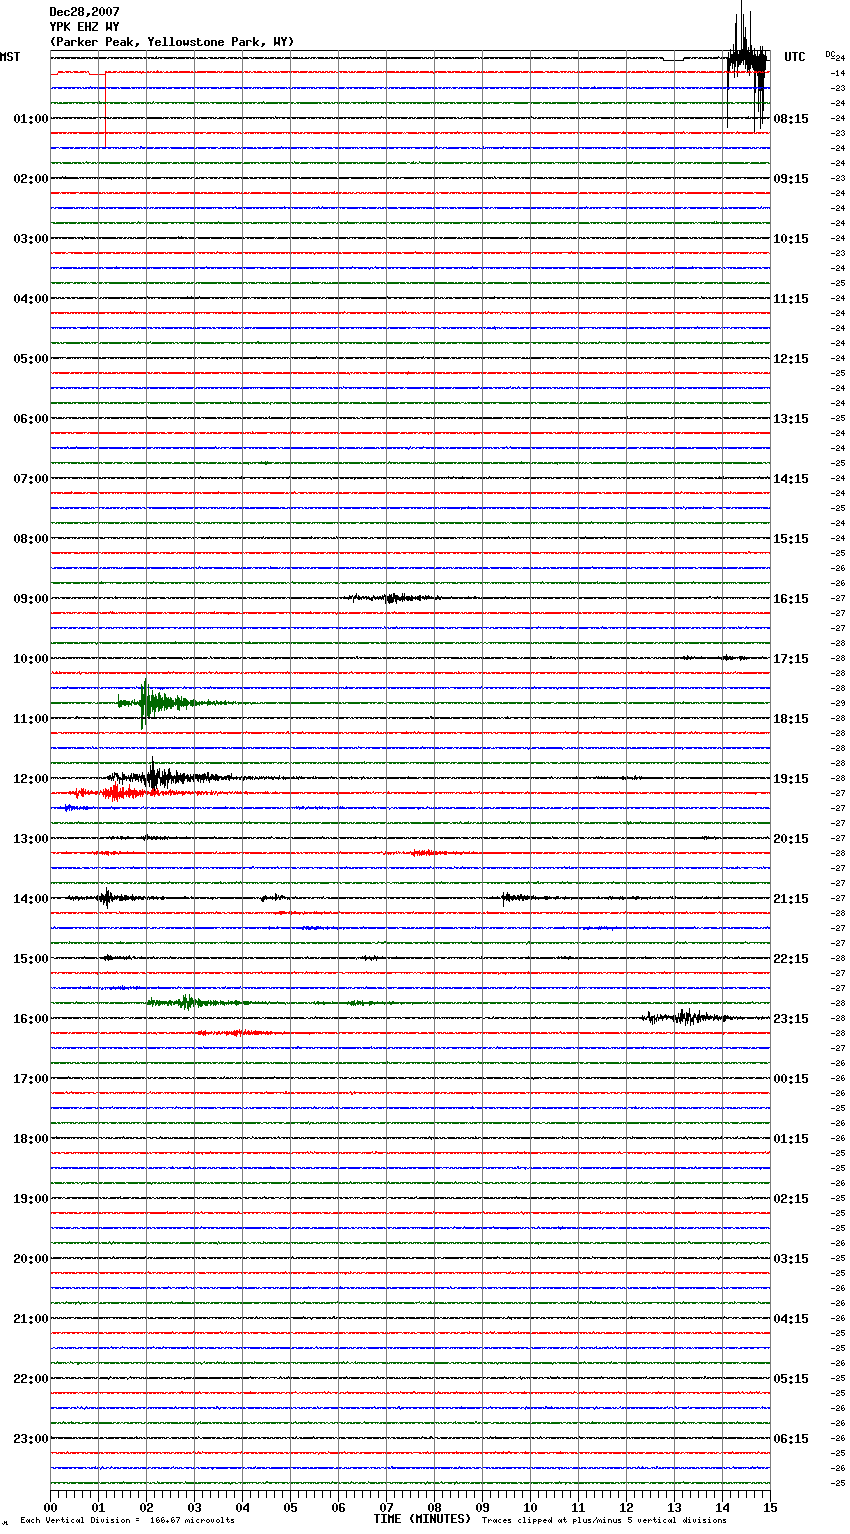850x1534 pixels.
Task: Click the bottom minute tick label "00"
Action: [x=50, y=1507]
